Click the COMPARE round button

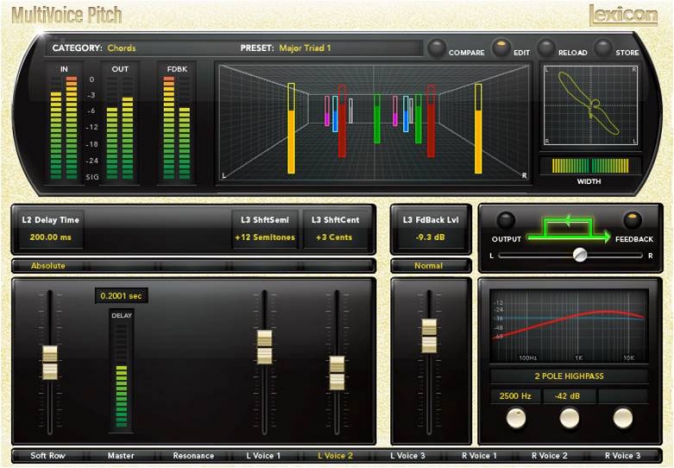(437, 48)
